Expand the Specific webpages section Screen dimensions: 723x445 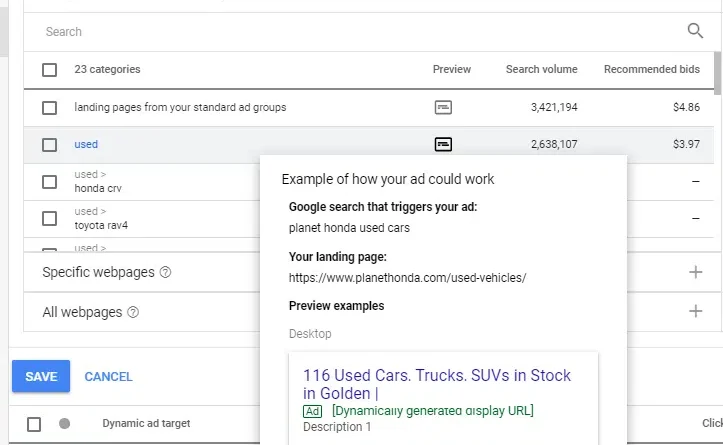[x=696, y=272]
